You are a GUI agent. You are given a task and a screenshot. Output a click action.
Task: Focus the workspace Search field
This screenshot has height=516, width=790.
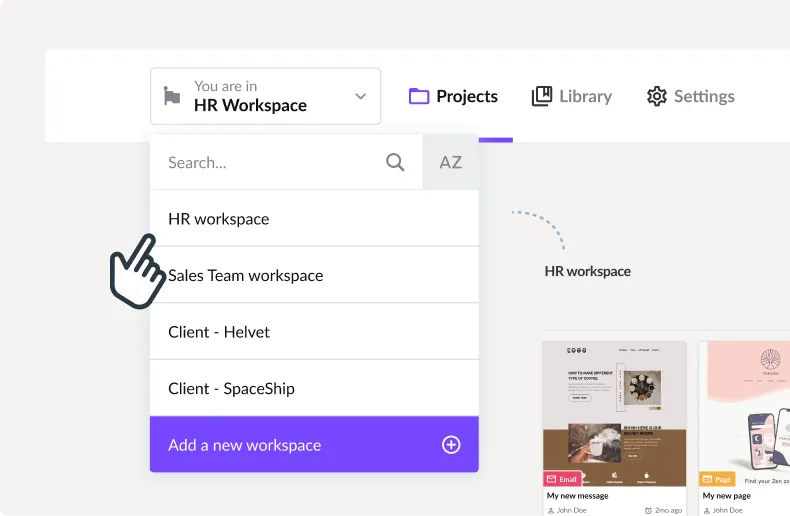[x=286, y=162]
